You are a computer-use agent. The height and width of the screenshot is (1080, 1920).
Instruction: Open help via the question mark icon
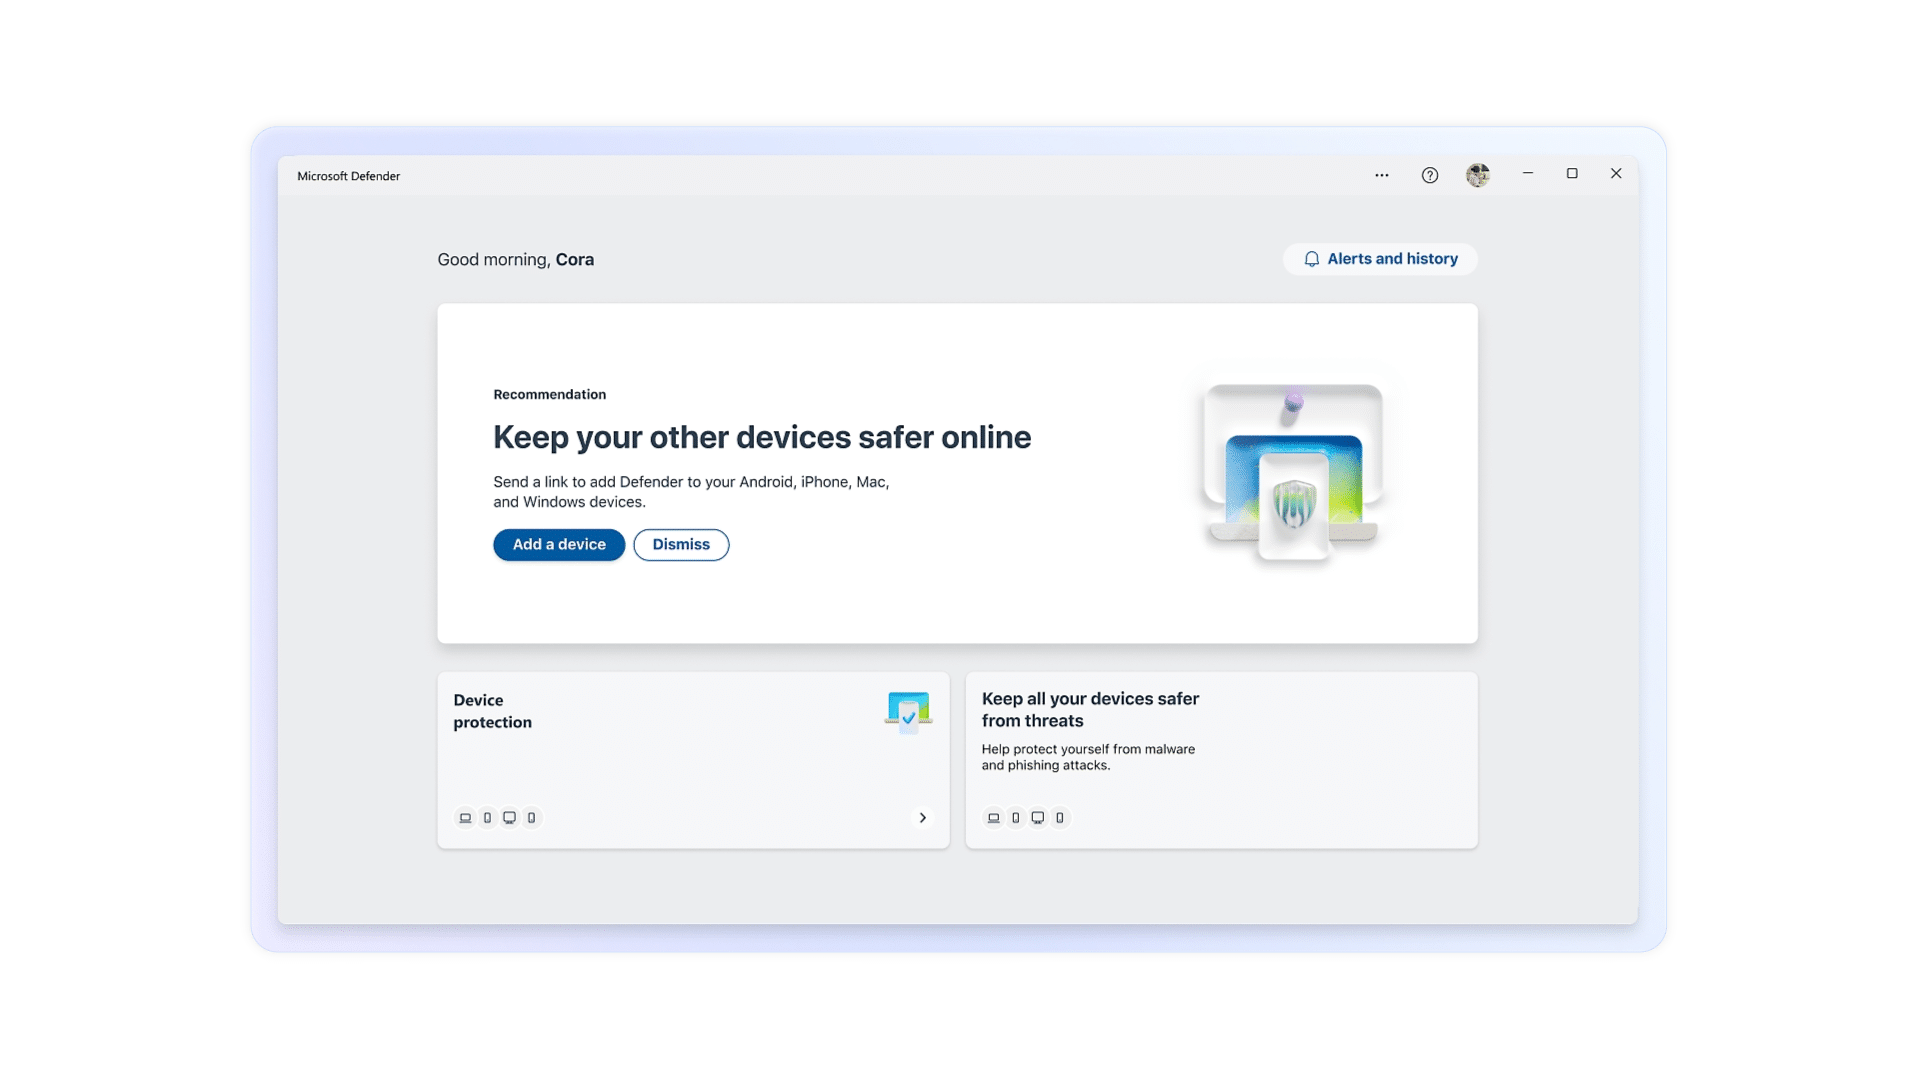click(1430, 175)
